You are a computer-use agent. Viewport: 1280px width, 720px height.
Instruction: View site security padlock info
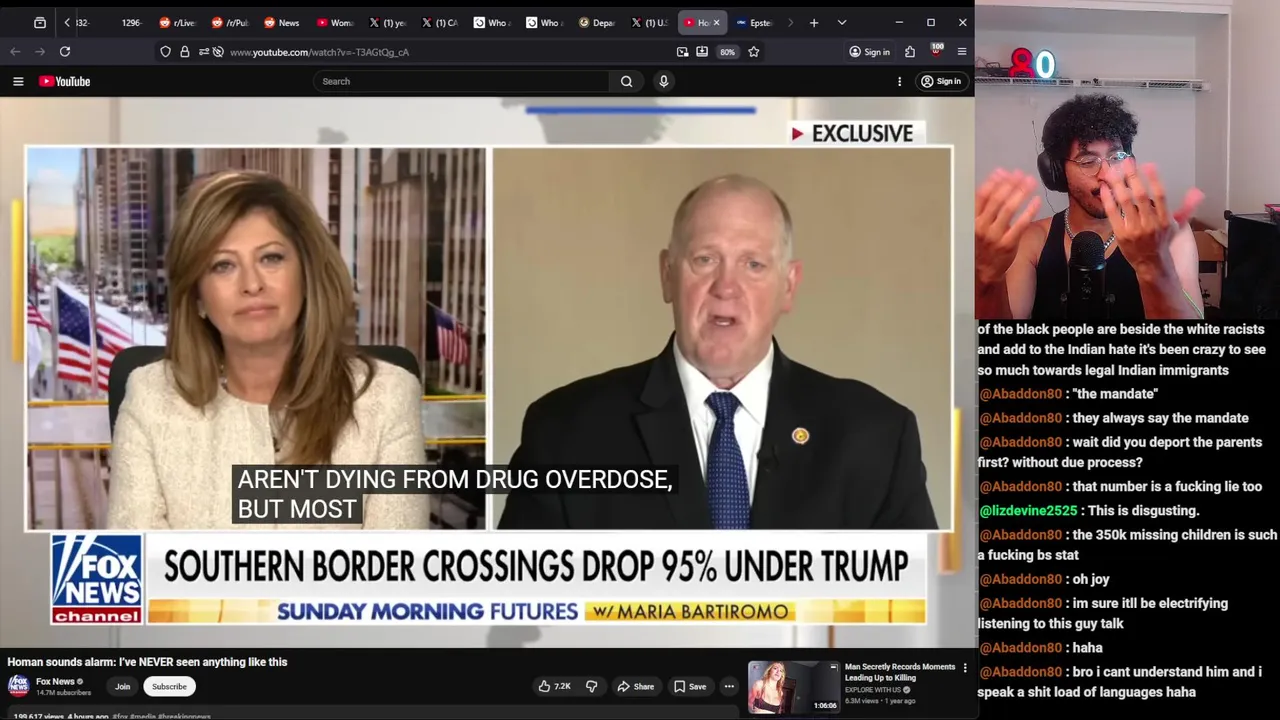coord(185,52)
